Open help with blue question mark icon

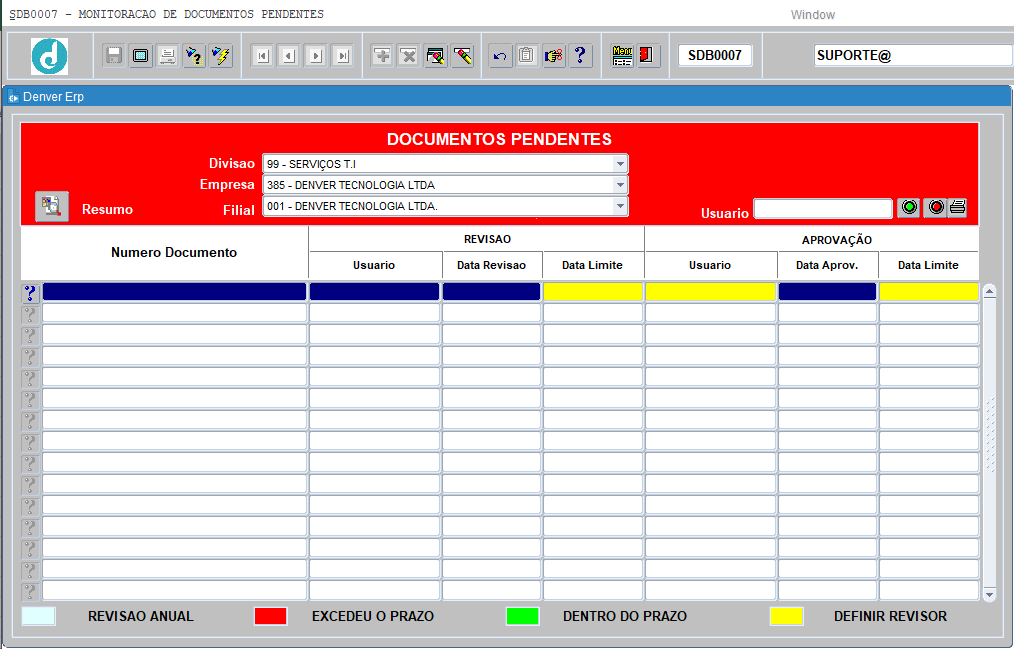580,56
